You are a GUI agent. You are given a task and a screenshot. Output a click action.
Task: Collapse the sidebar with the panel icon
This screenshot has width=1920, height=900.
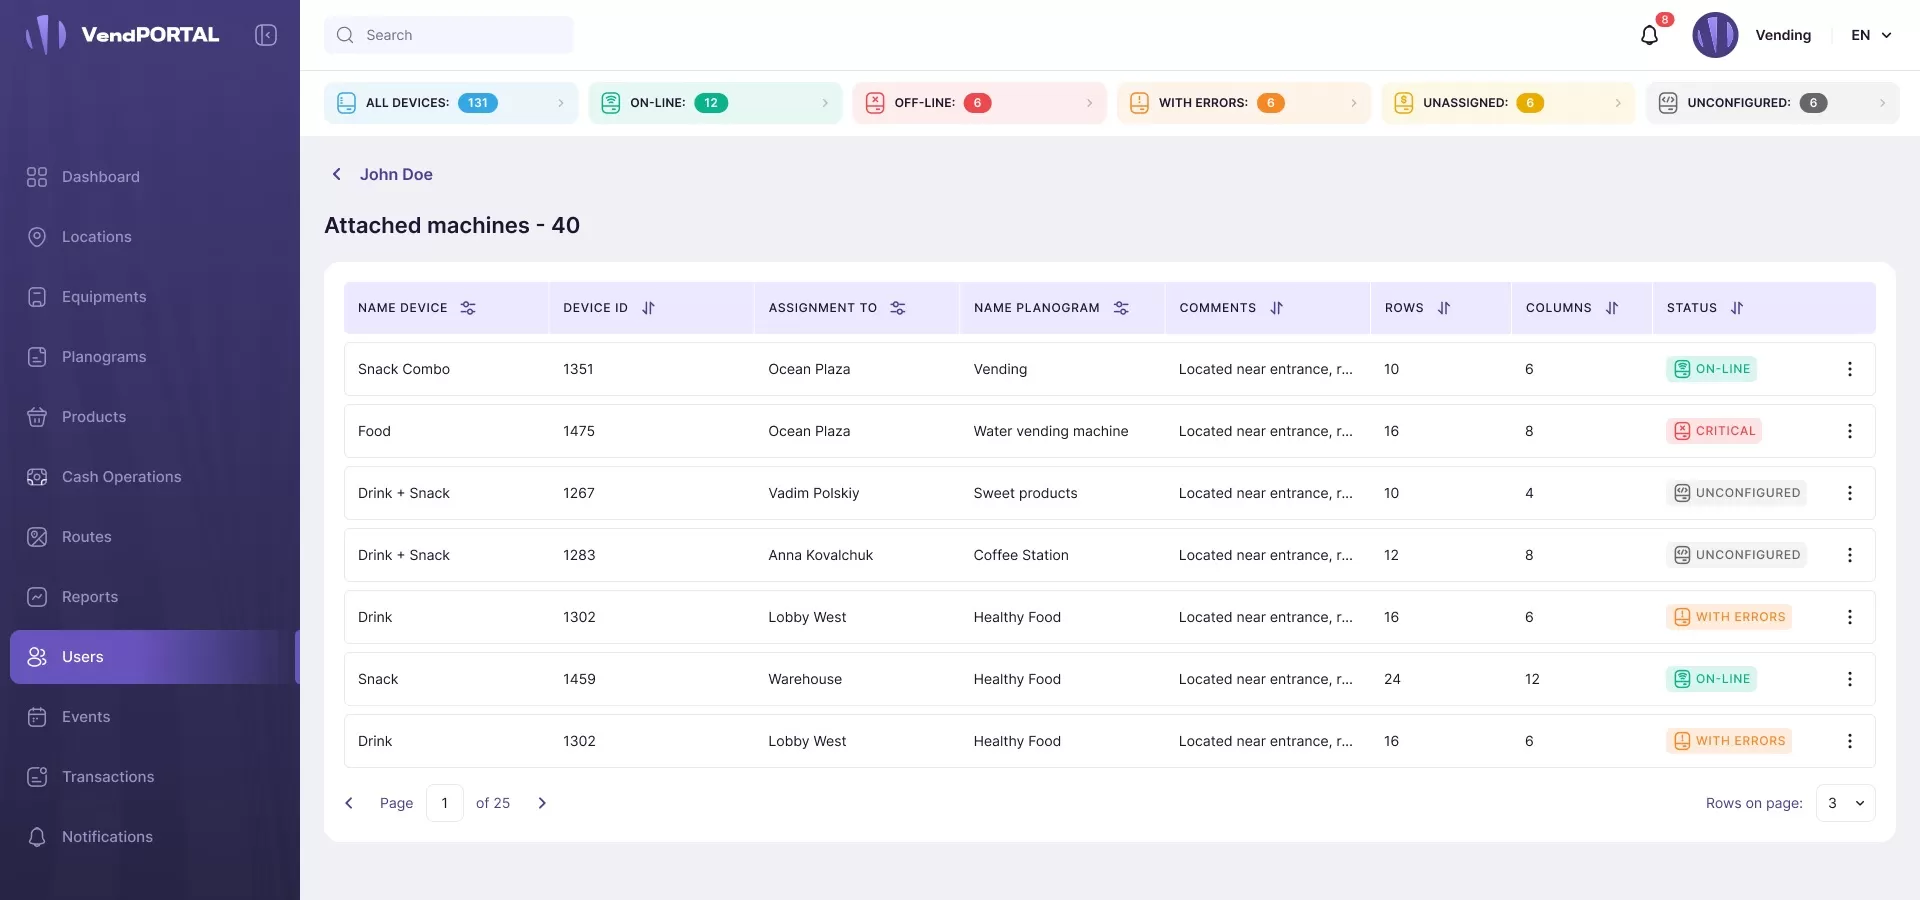[266, 35]
